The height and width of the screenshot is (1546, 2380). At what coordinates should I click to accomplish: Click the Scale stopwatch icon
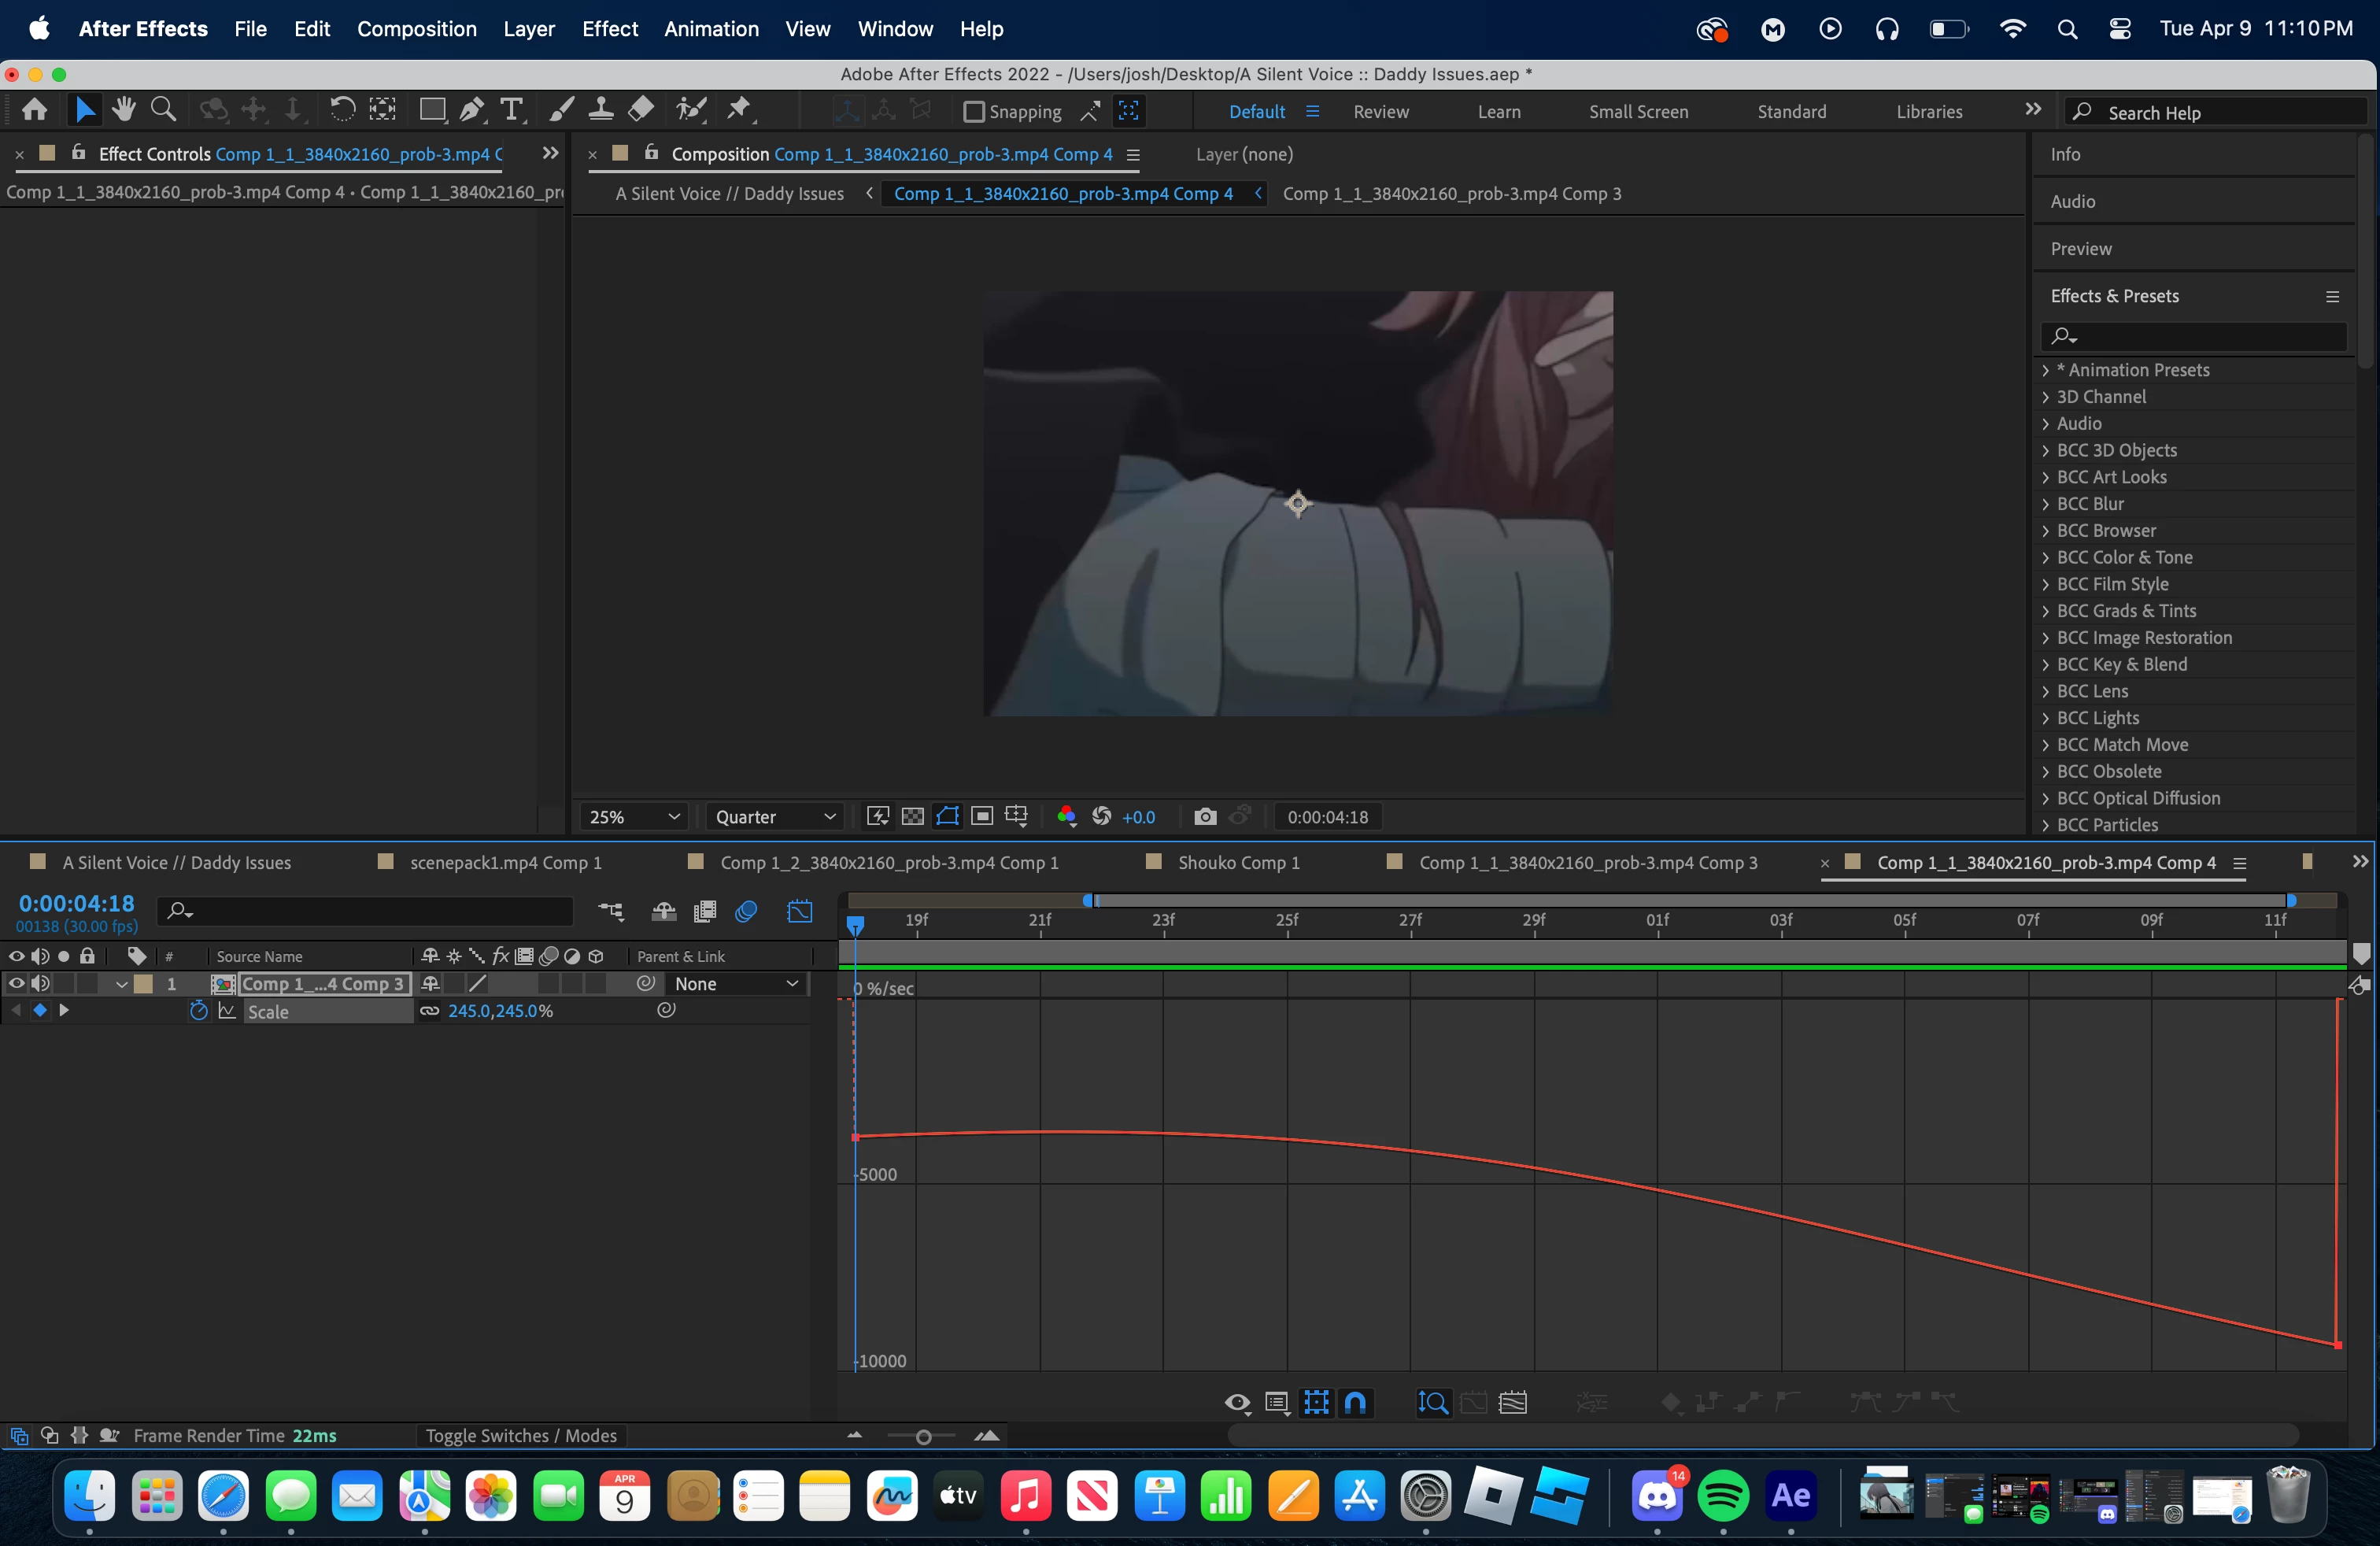[198, 1011]
